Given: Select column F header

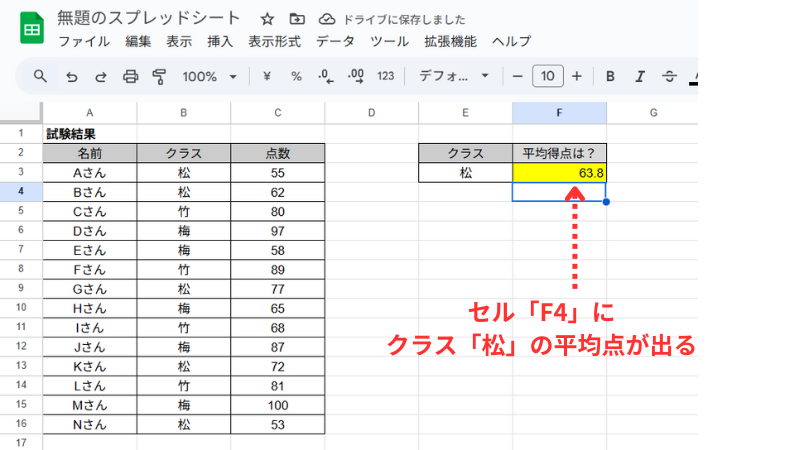Looking at the screenshot, I should click(560, 113).
